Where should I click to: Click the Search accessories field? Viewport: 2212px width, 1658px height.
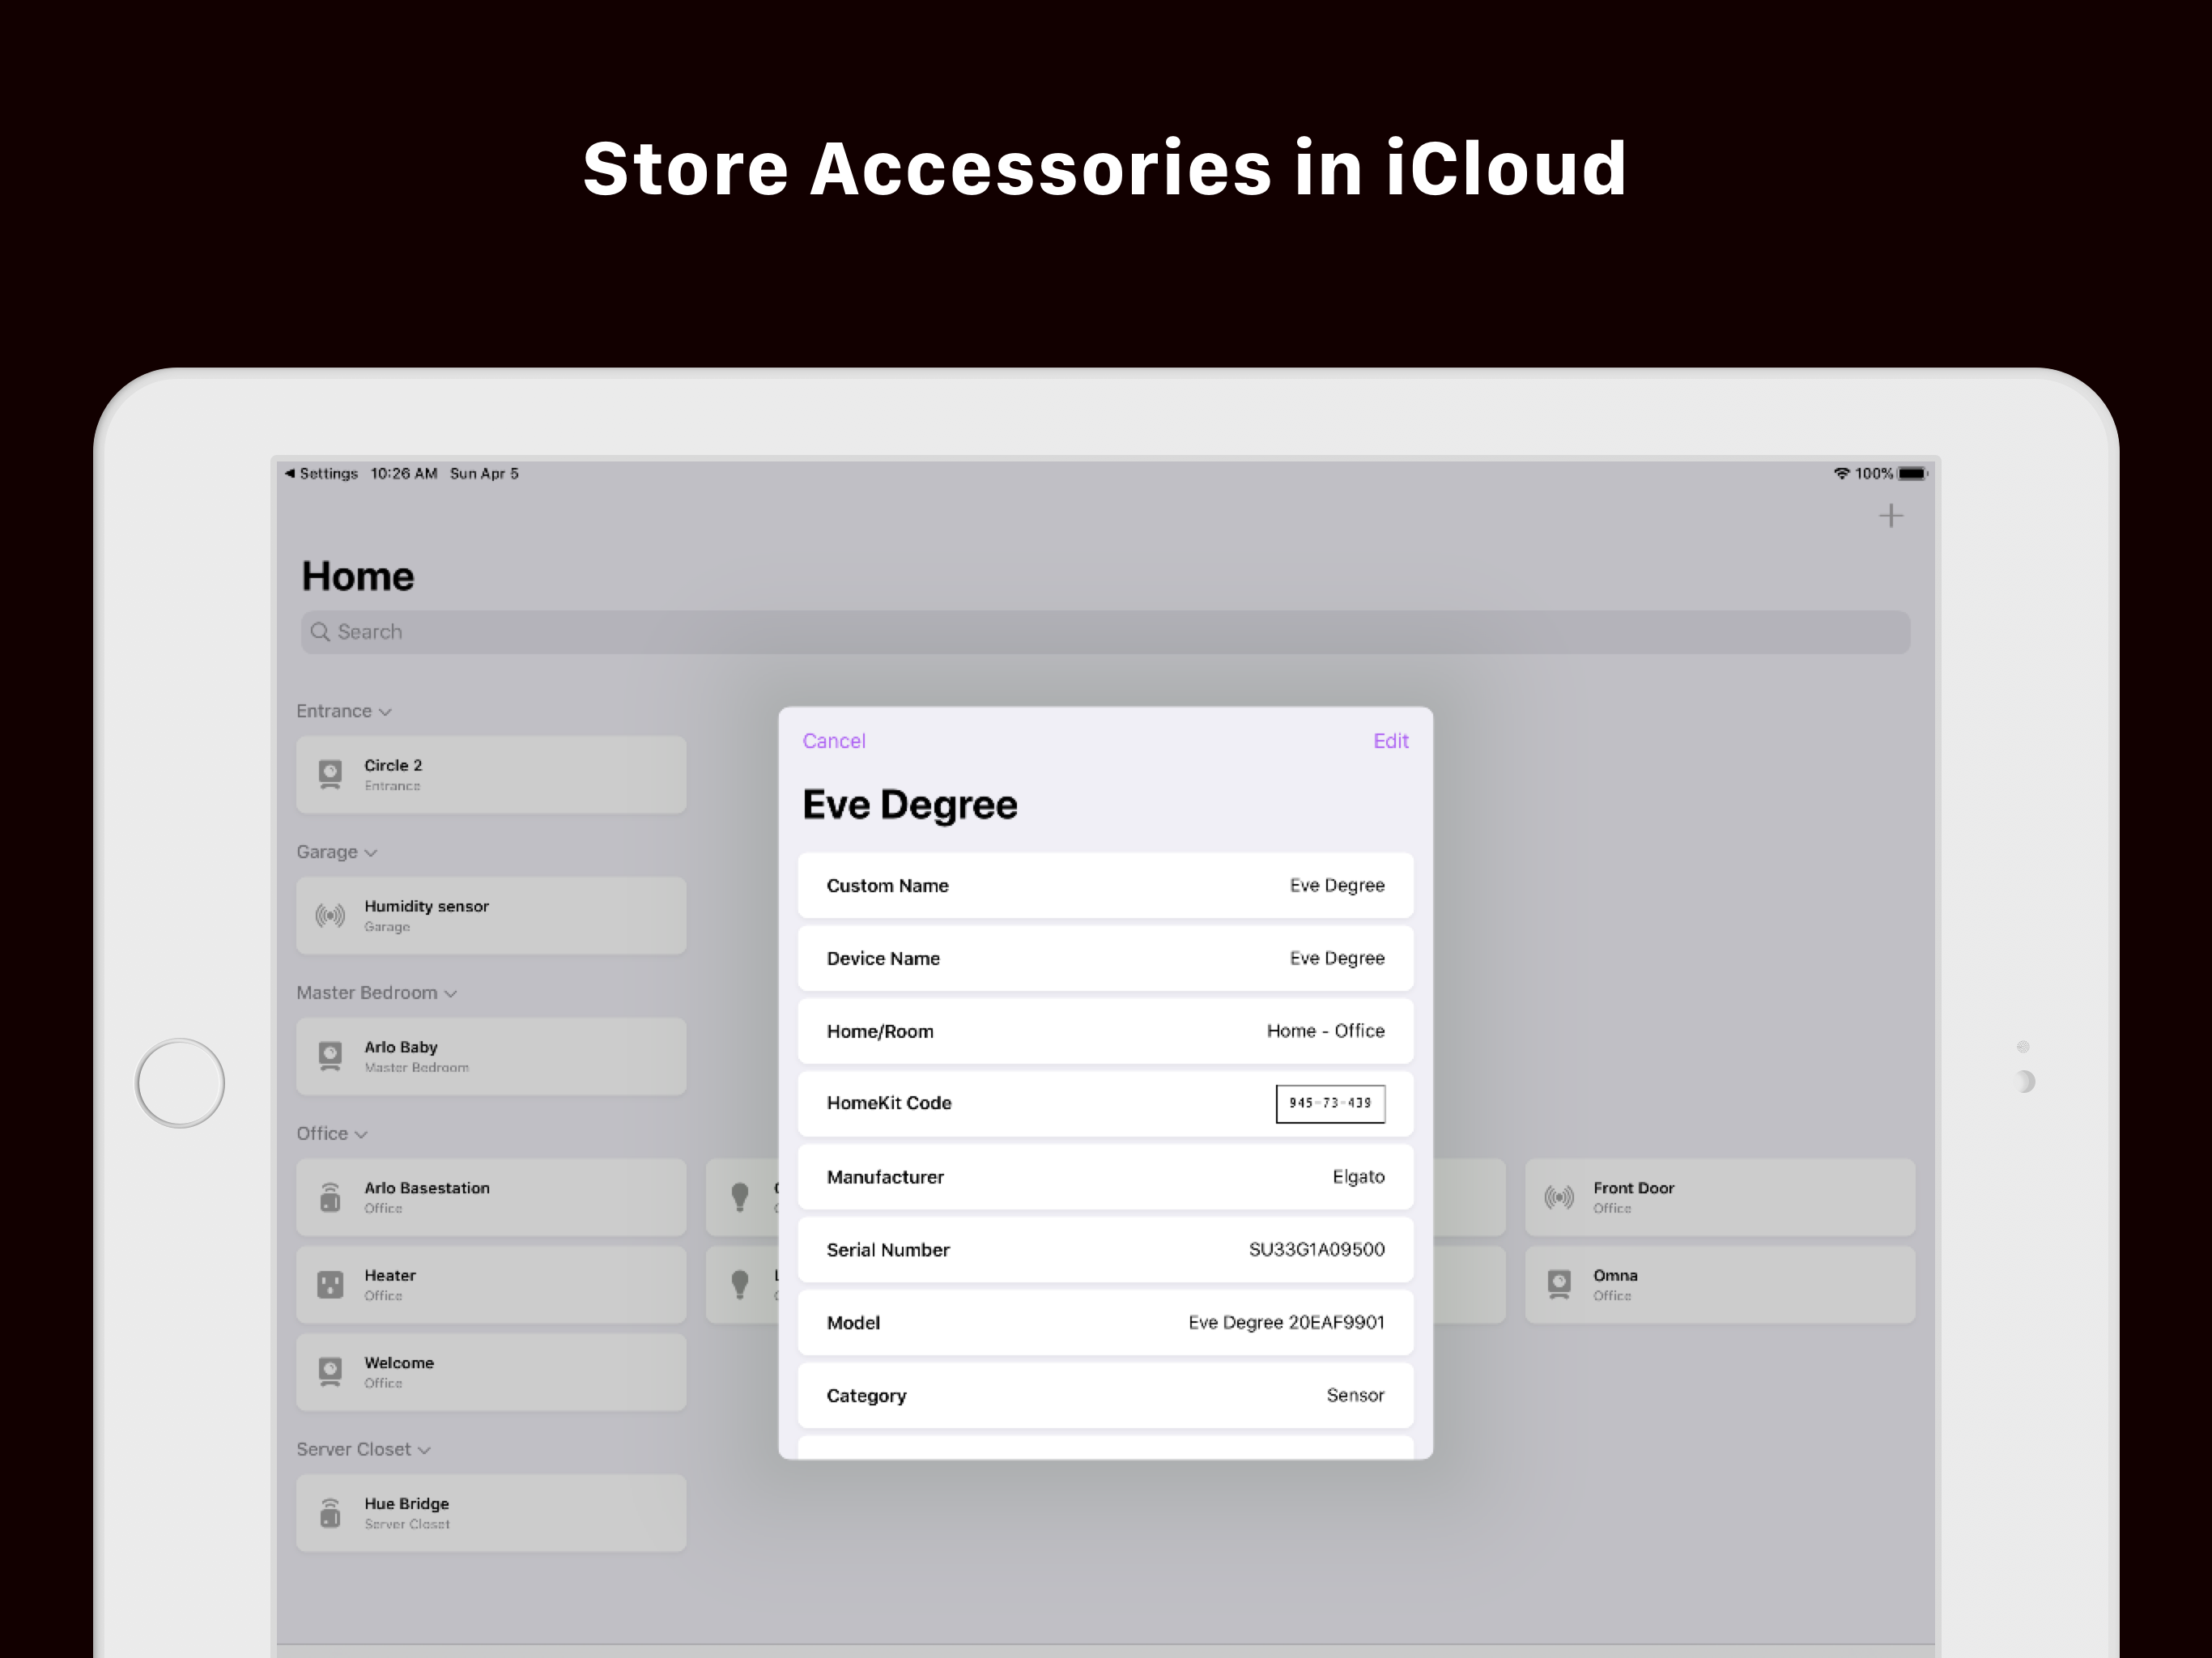pos(1105,632)
